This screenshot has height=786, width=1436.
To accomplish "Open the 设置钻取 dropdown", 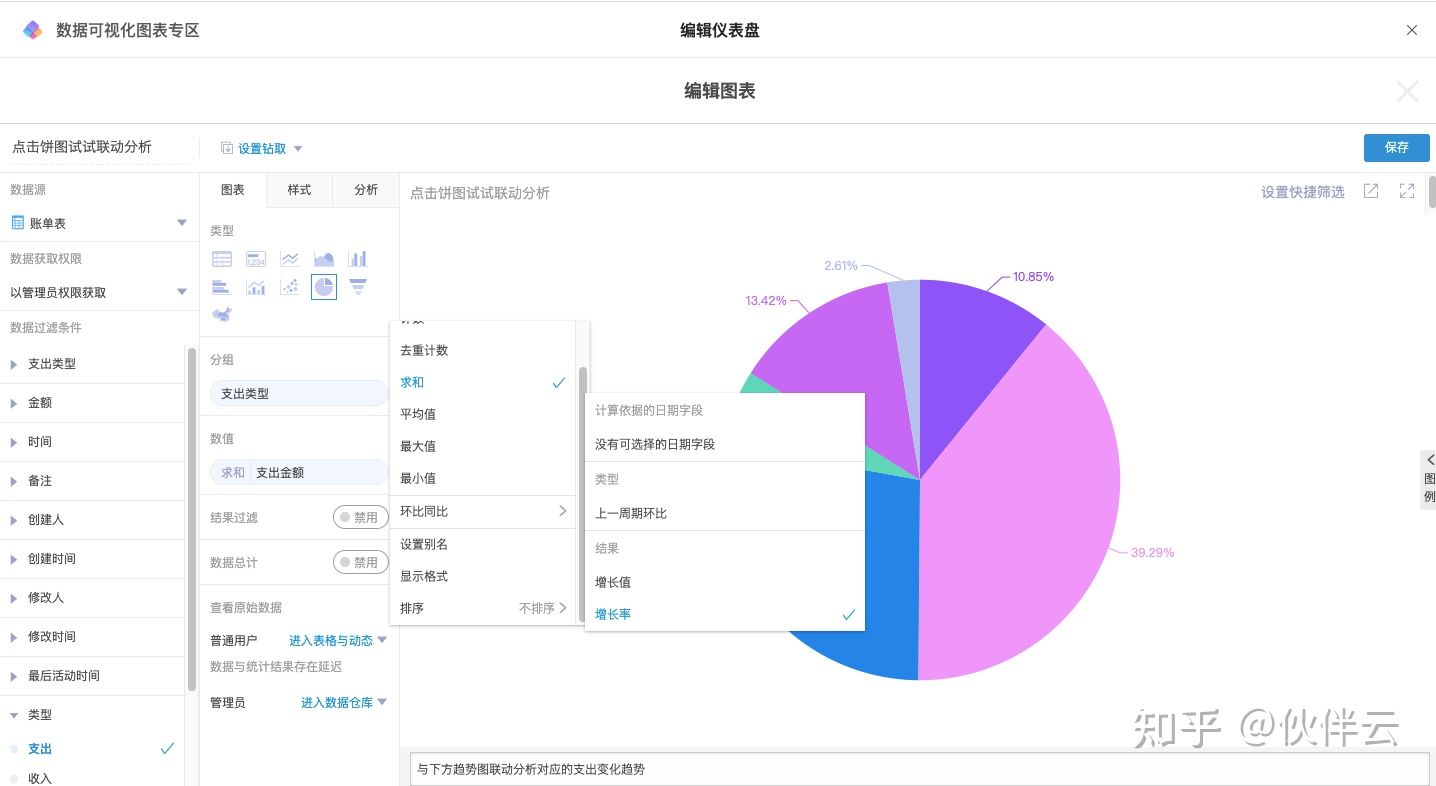I will coord(262,148).
